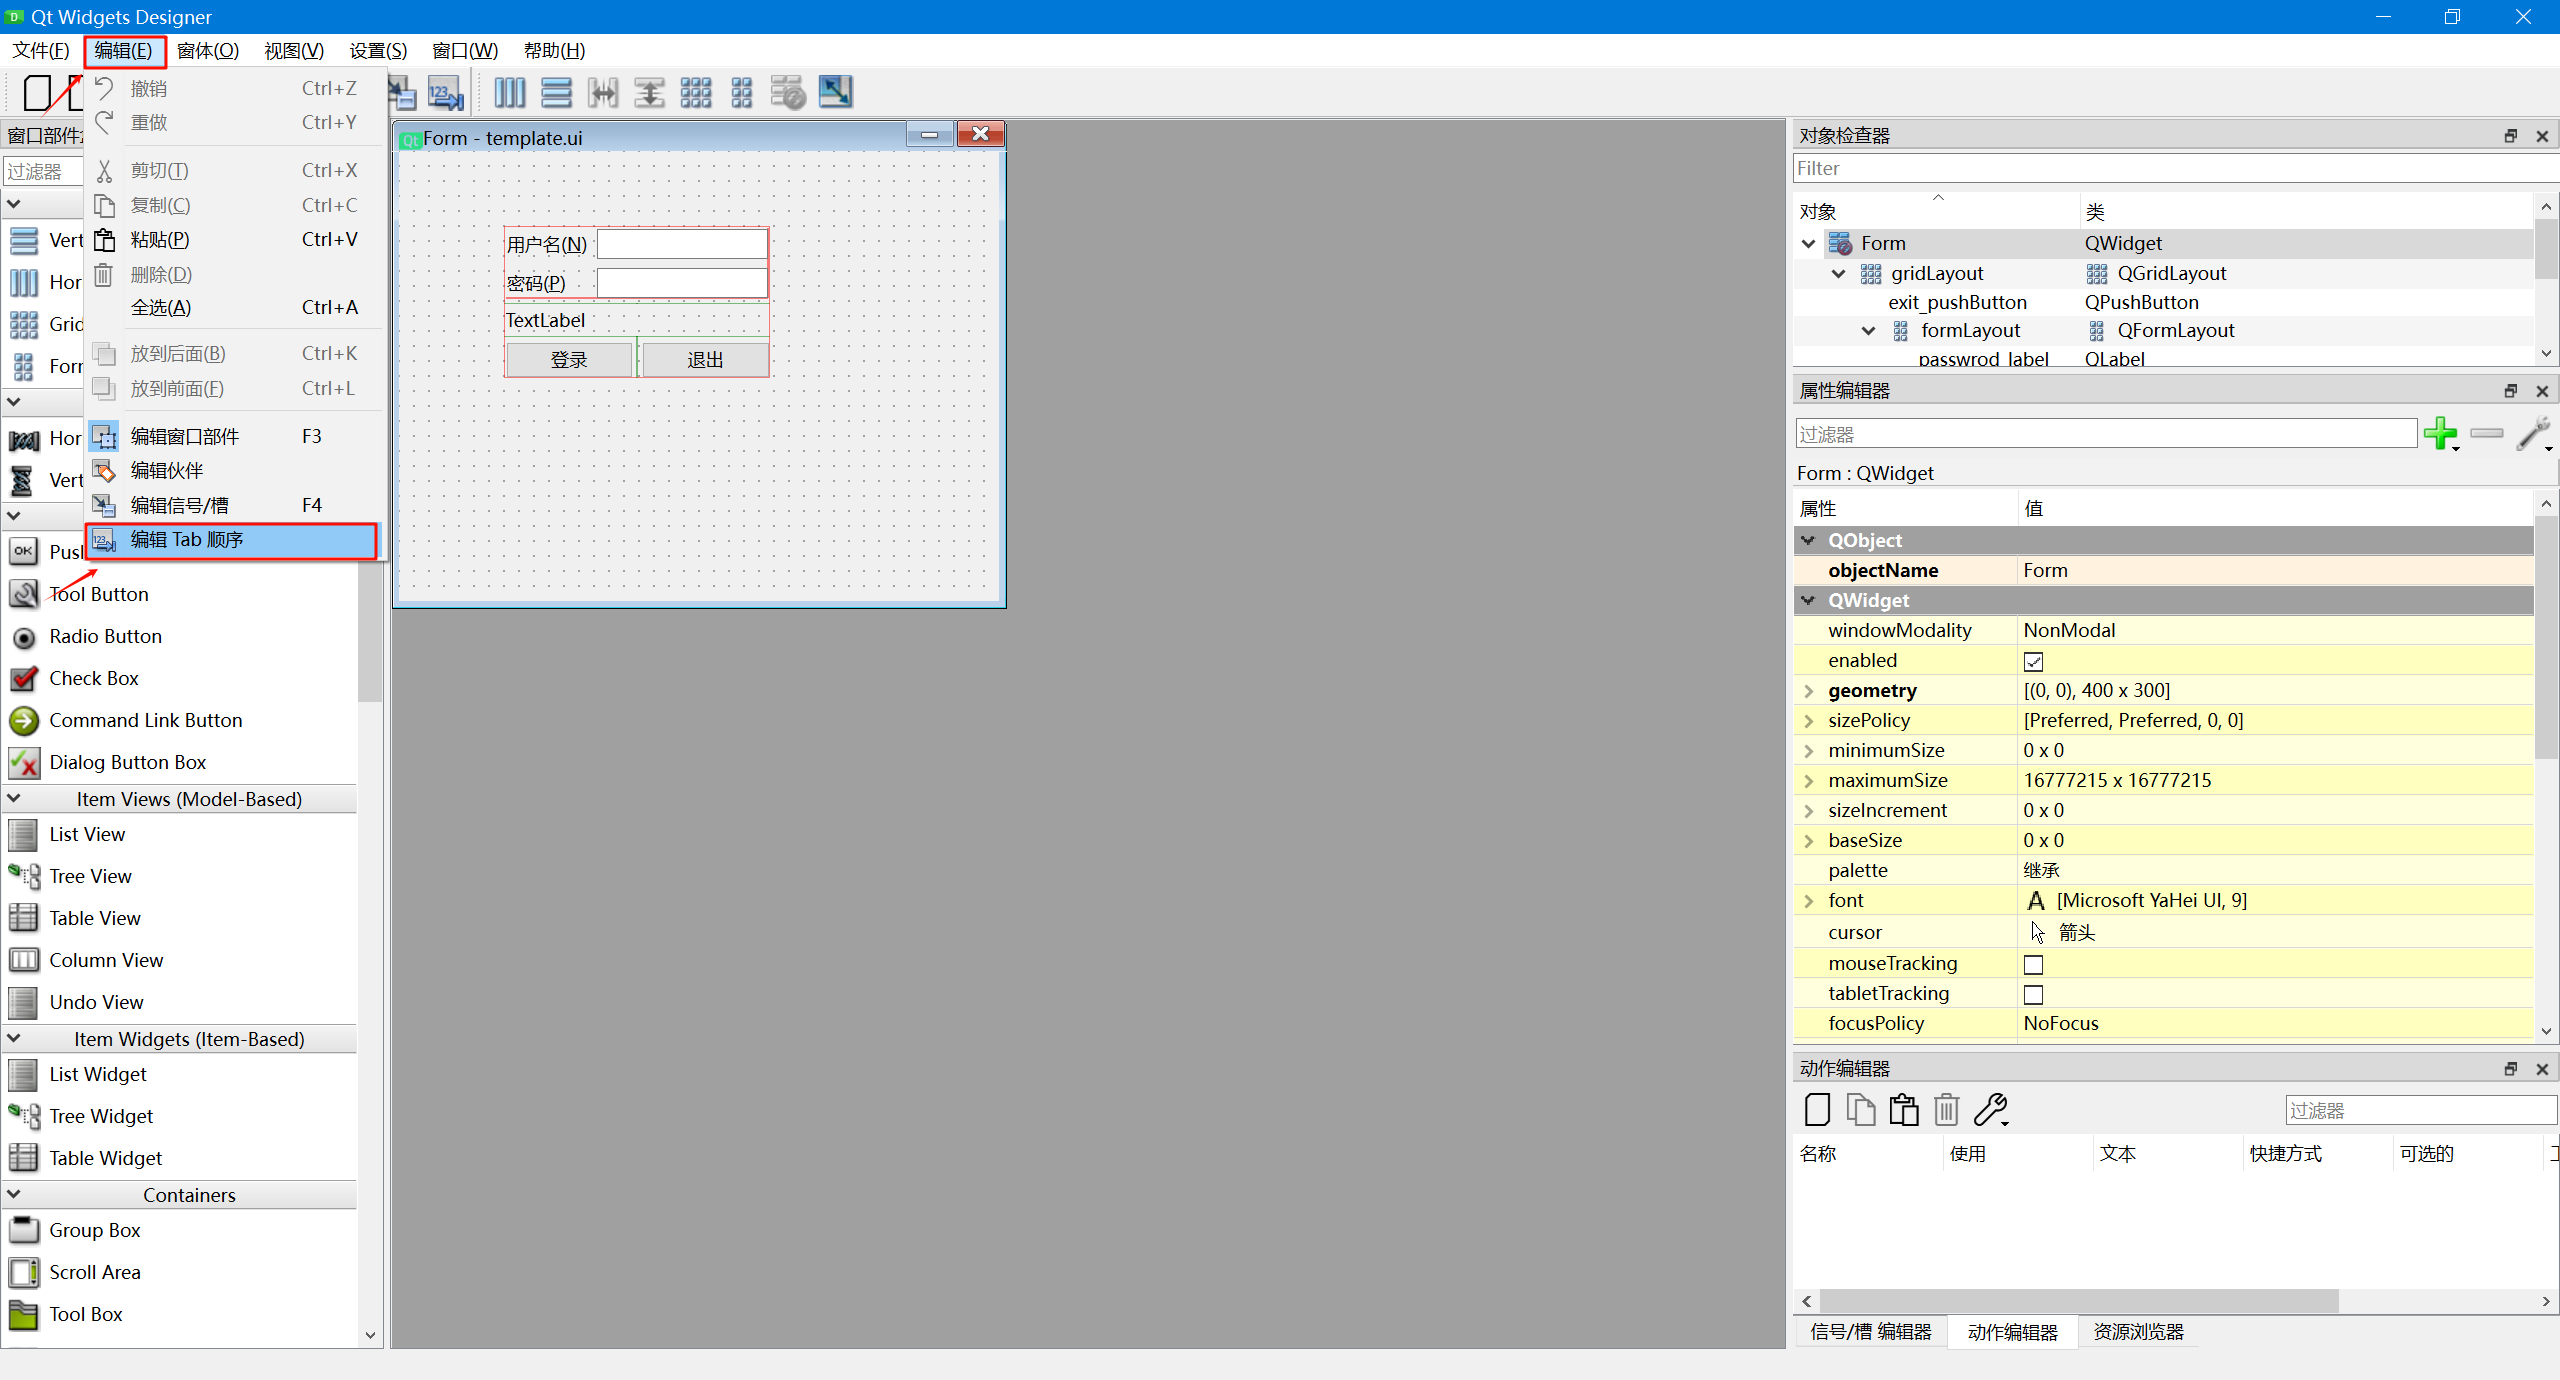Viewport: 2560px width, 1380px height.
Task: Check the tabletTracking property box
Action: click(2033, 994)
